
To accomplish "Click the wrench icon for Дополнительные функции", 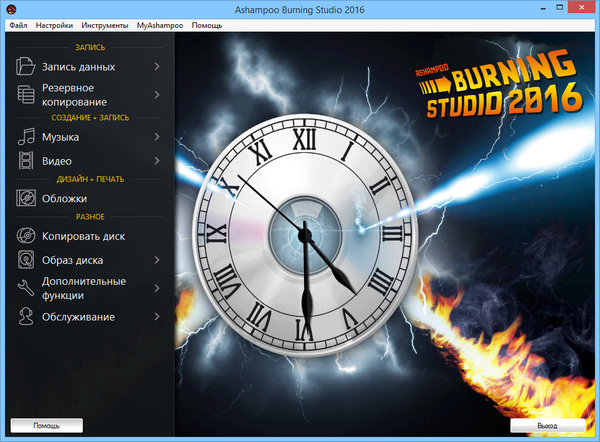I will [x=26, y=289].
